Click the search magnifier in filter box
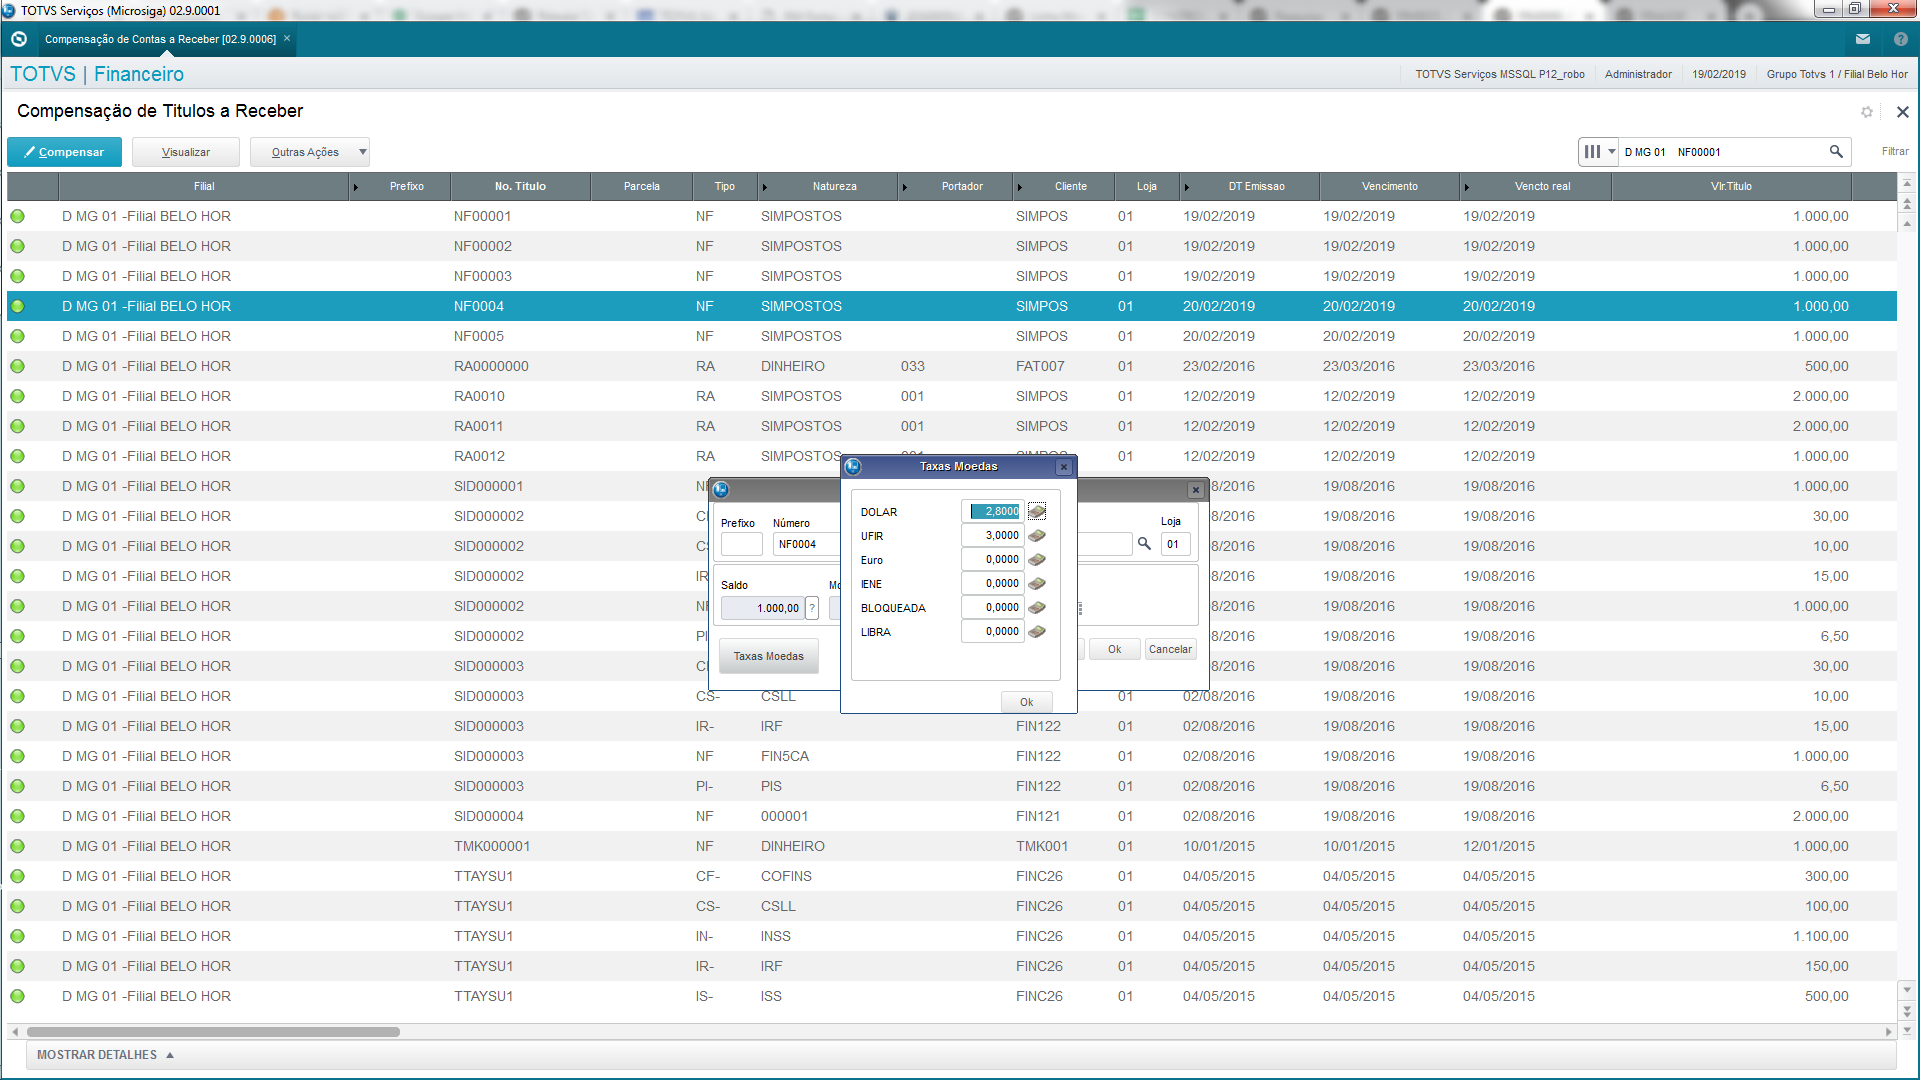The width and height of the screenshot is (1920, 1080). click(x=1836, y=152)
